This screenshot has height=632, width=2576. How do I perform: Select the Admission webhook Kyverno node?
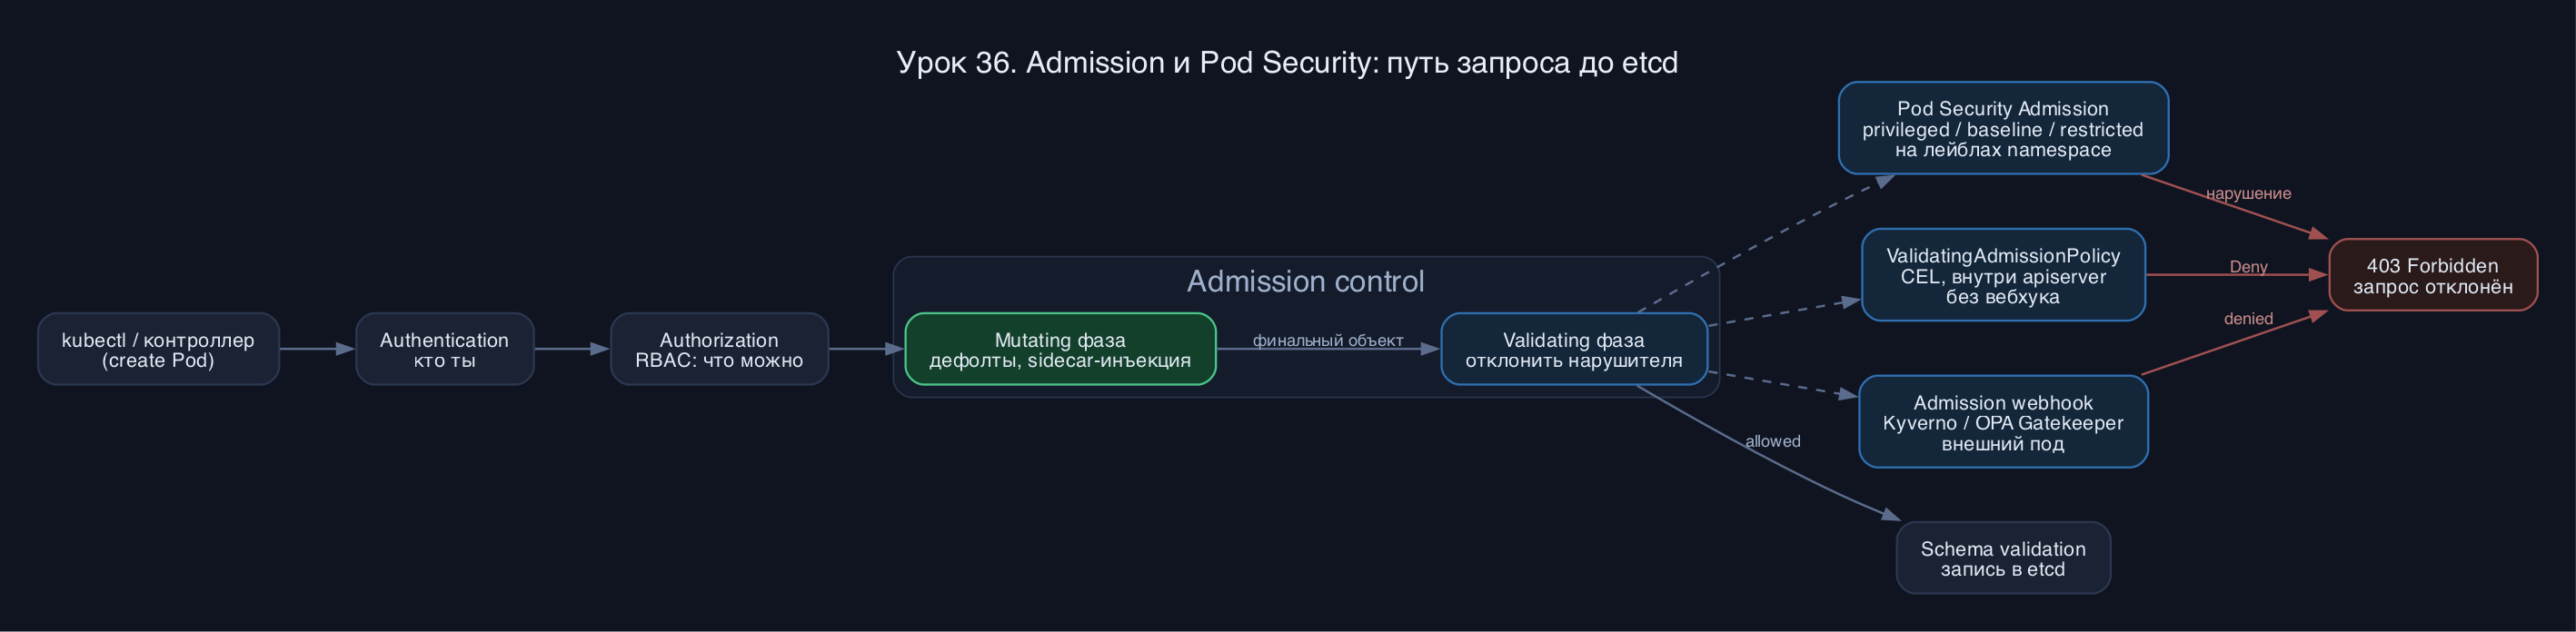[x=2003, y=422]
